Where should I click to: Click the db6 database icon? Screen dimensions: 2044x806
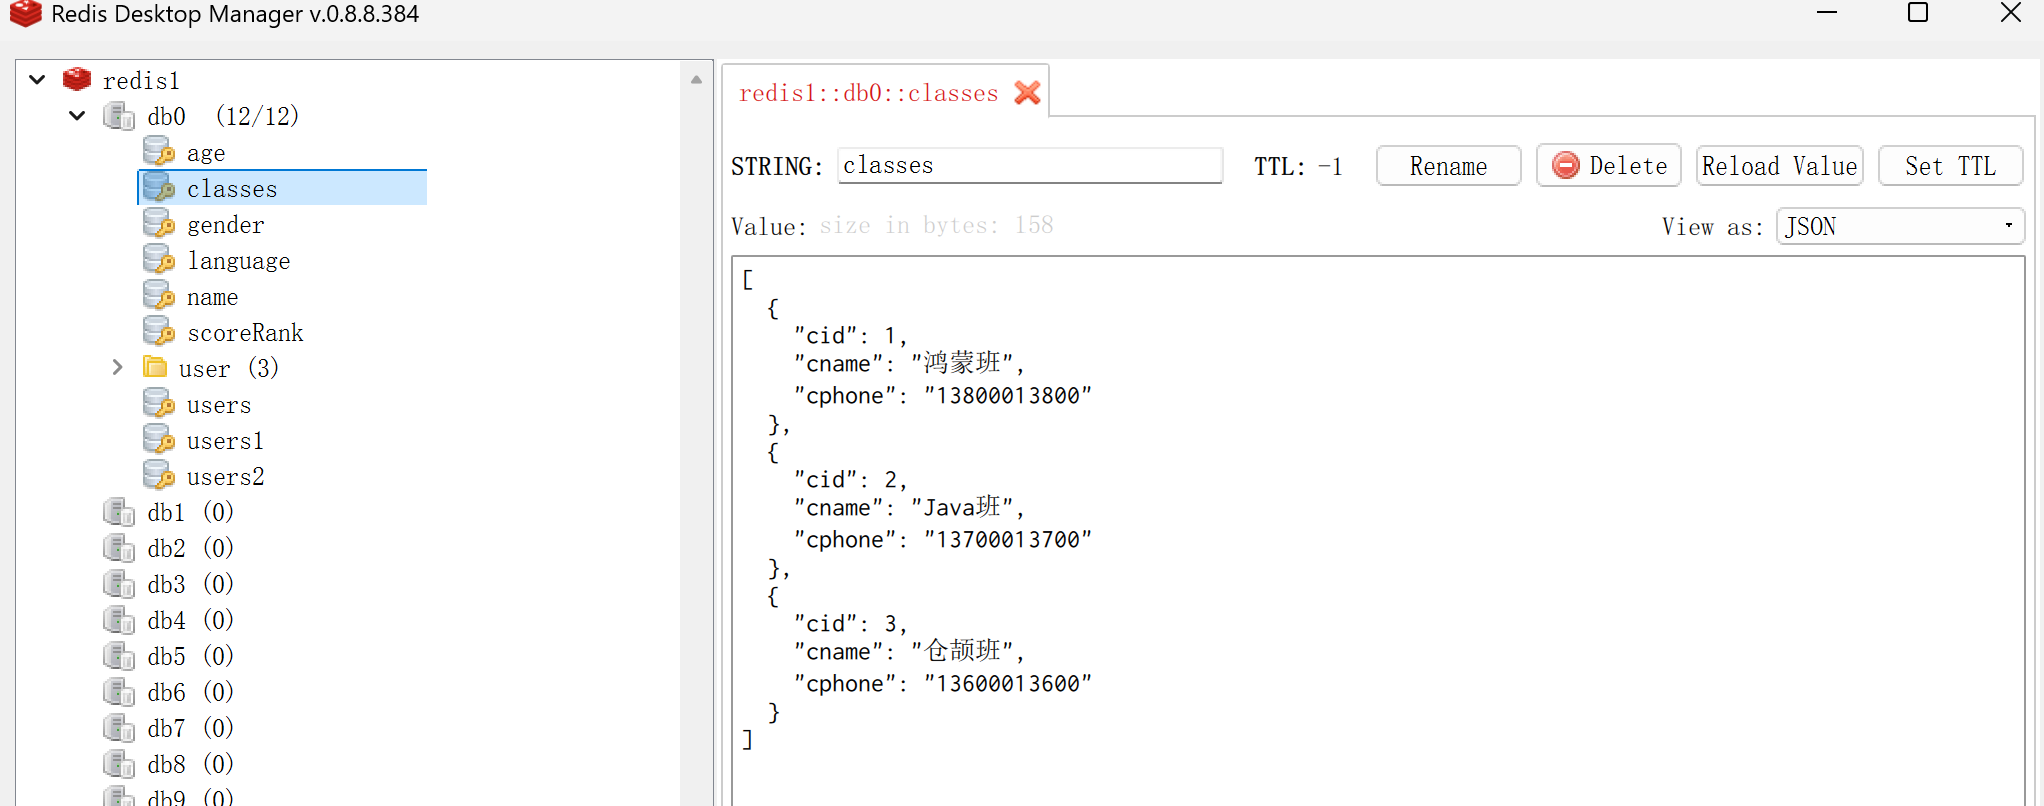pos(119,692)
